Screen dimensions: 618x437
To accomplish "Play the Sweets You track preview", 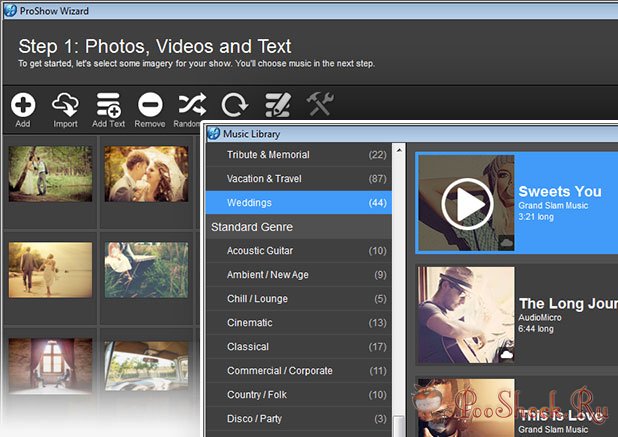I will tap(467, 204).
